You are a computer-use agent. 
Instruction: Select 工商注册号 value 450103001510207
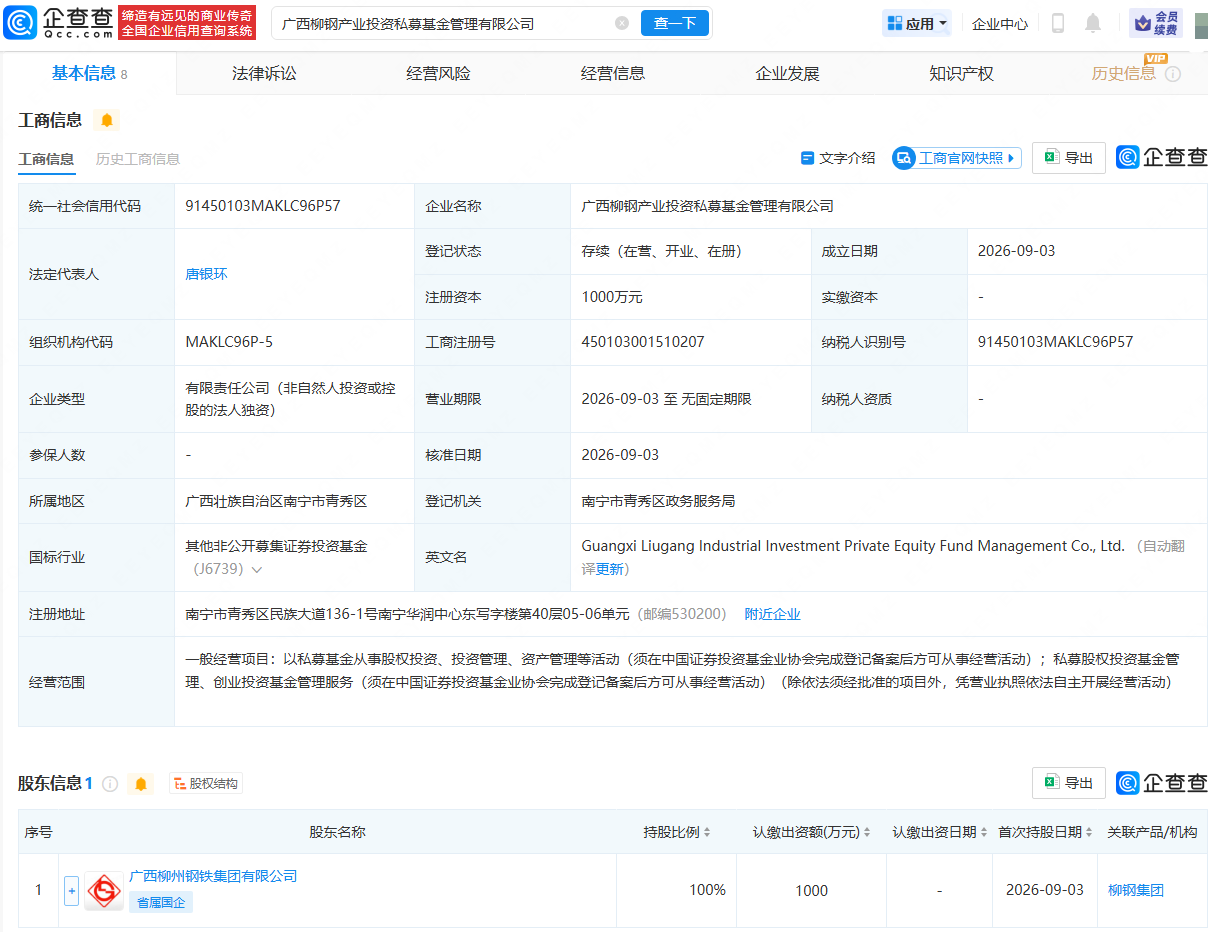[643, 342]
